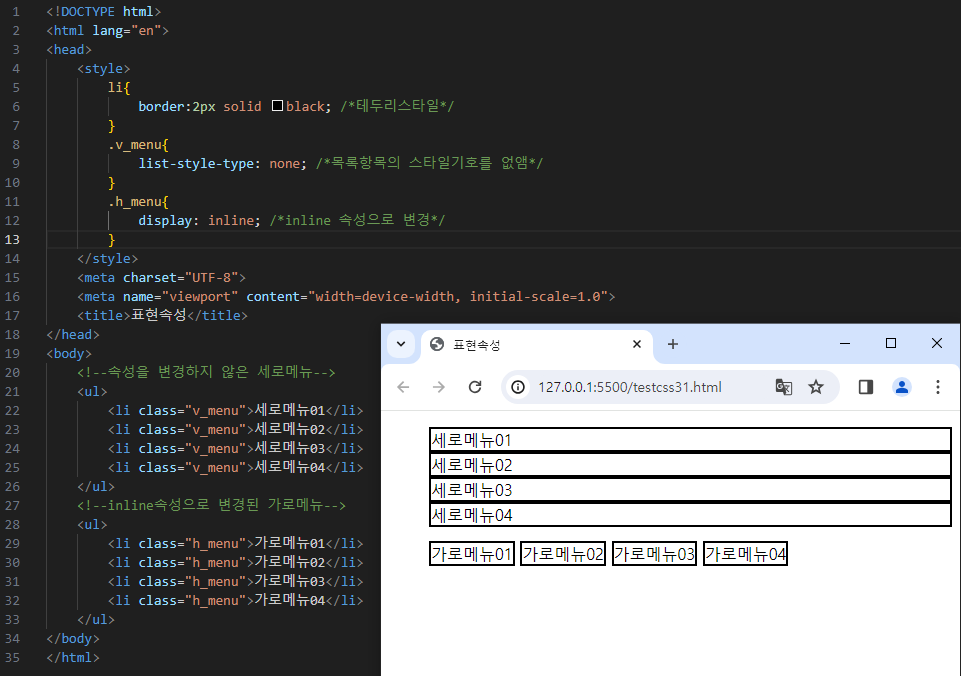Image resolution: width=961 pixels, height=676 pixels.
Task: Click line number 1 in the editor gutter
Action: click(x=16, y=12)
